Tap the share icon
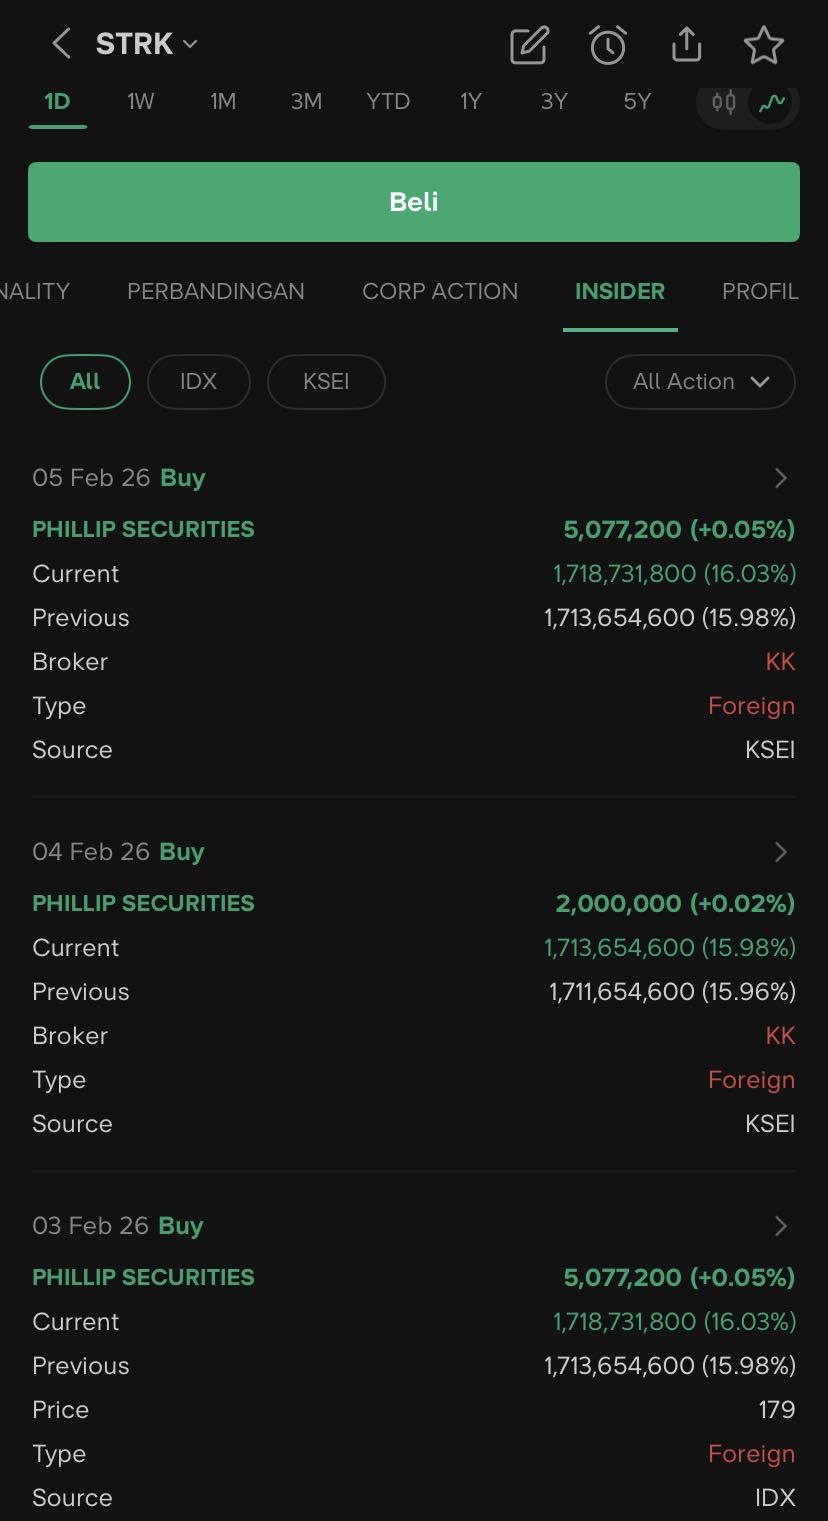Image resolution: width=828 pixels, height=1521 pixels. point(686,45)
